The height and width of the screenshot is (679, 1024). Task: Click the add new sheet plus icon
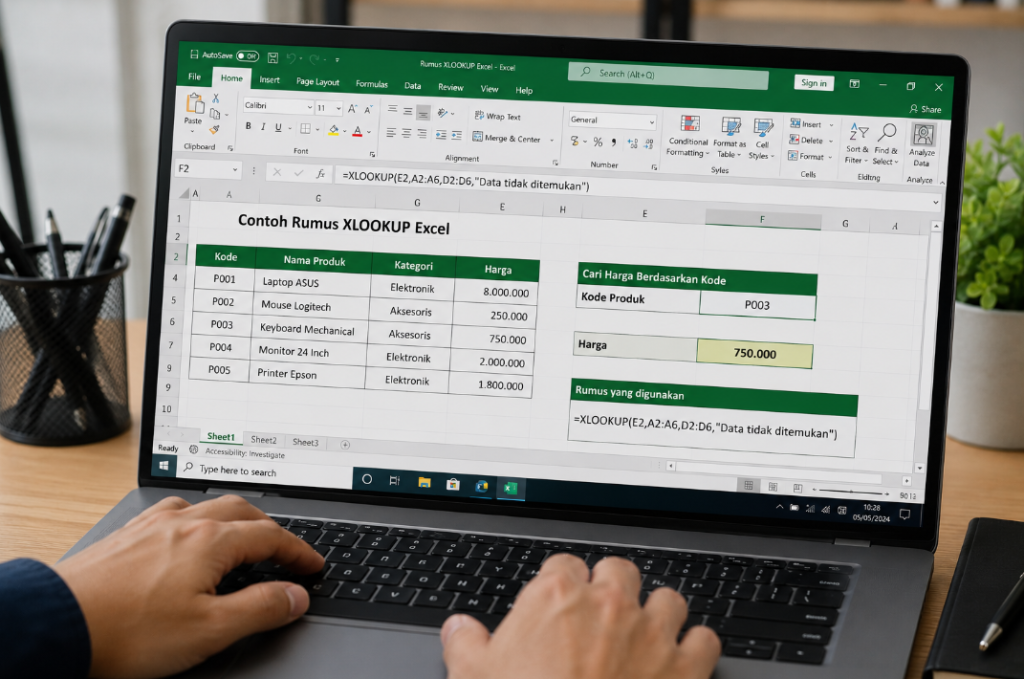click(x=345, y=445)
